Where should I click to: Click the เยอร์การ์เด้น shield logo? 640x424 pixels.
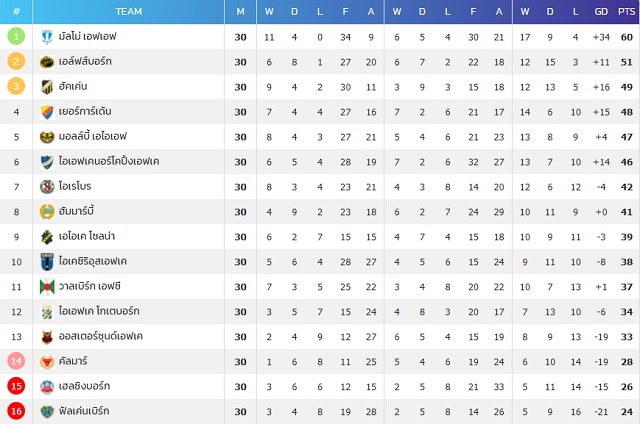click(x=47, y=112)
